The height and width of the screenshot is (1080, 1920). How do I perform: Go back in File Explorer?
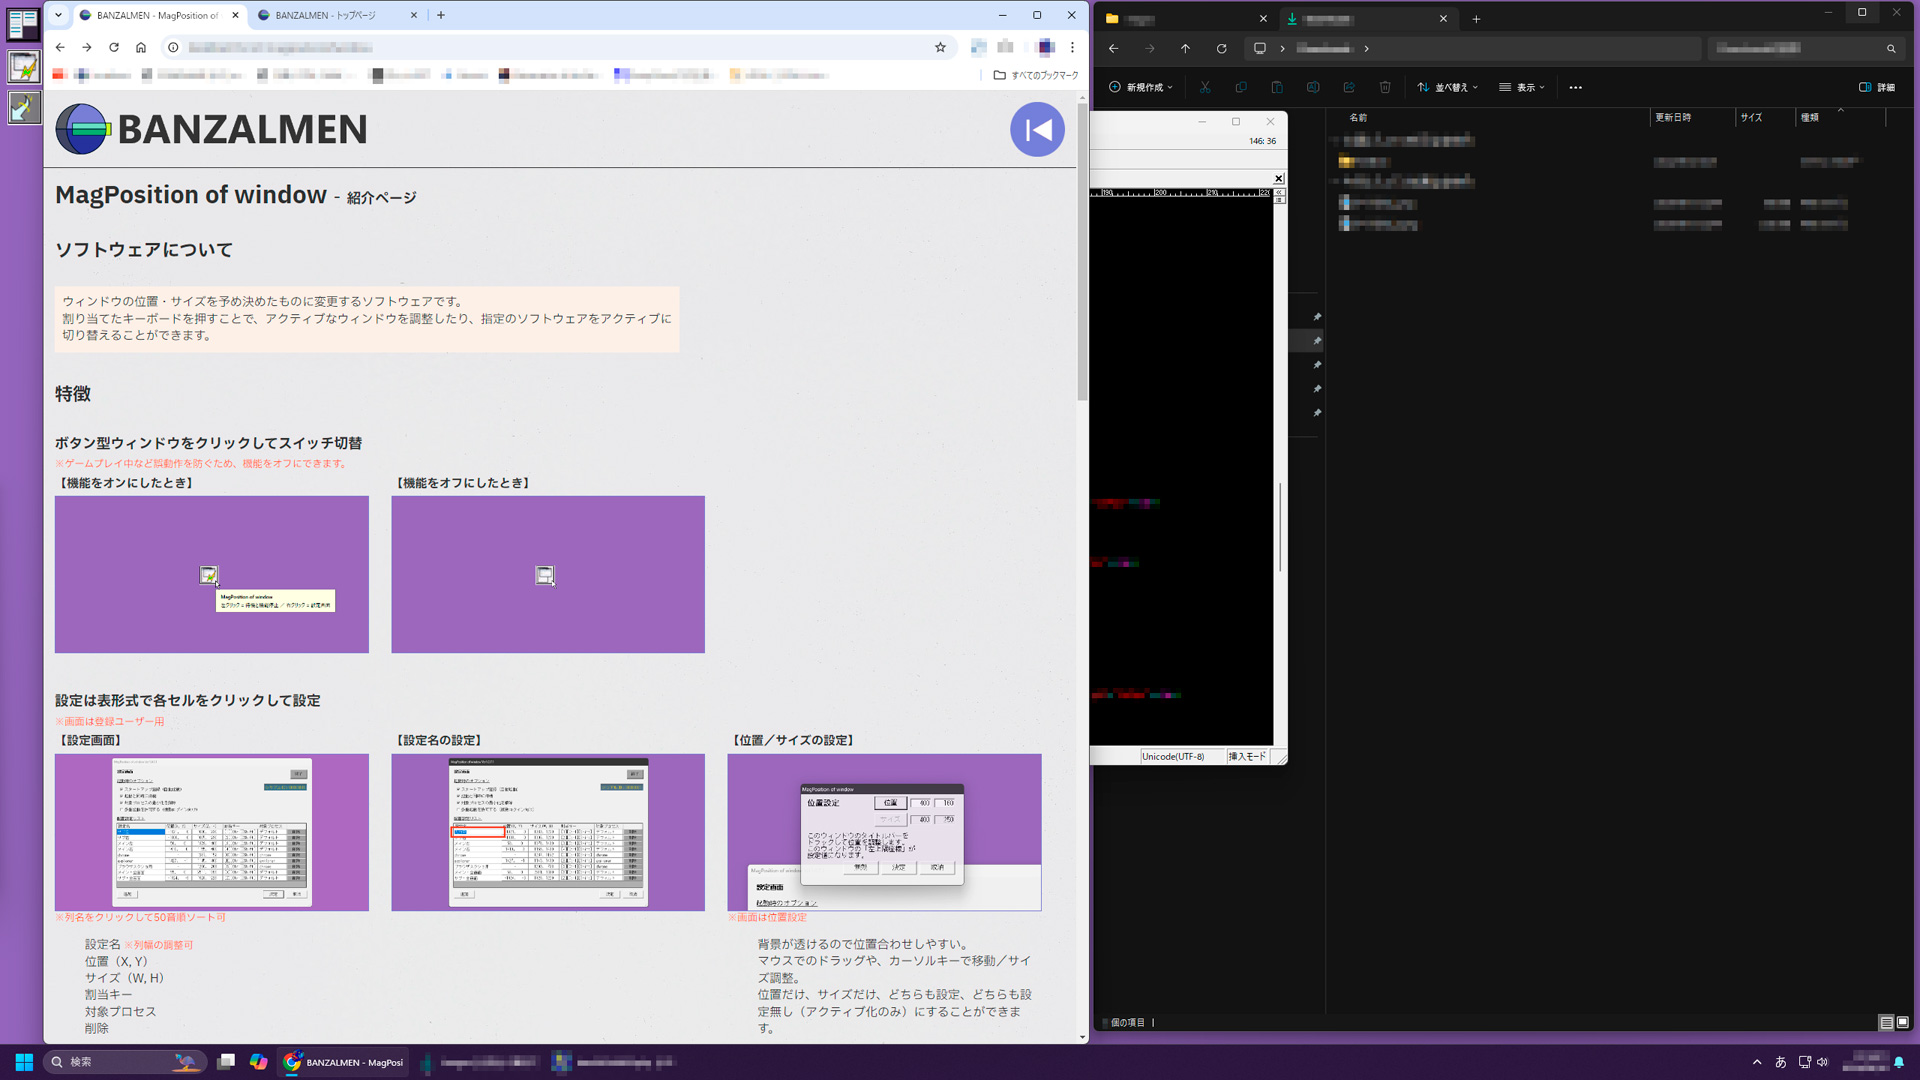pyautogui.click(x=1113, y=48)
